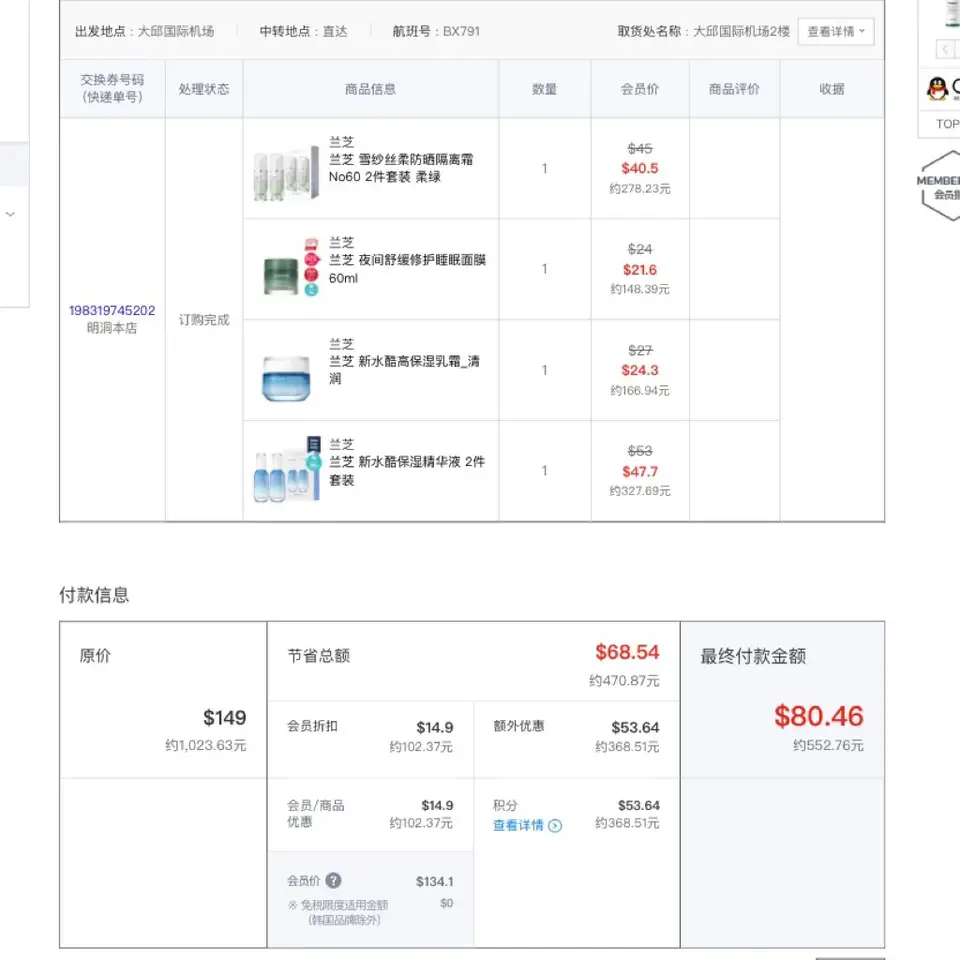Screen dimensions: 960x960
Task: Click the $24.3 member price
Action: pyautogui.click(x=640, y=370)
